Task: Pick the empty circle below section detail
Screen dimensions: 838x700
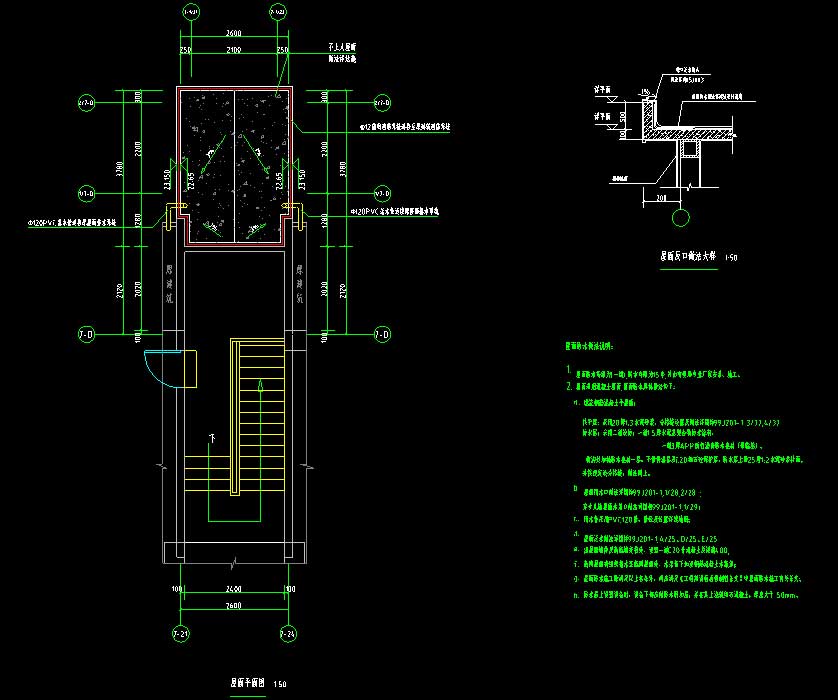Action: point(679,217)
